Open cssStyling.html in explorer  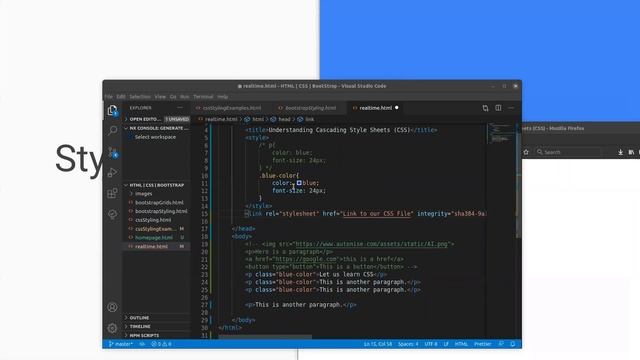tap(157, 220)
